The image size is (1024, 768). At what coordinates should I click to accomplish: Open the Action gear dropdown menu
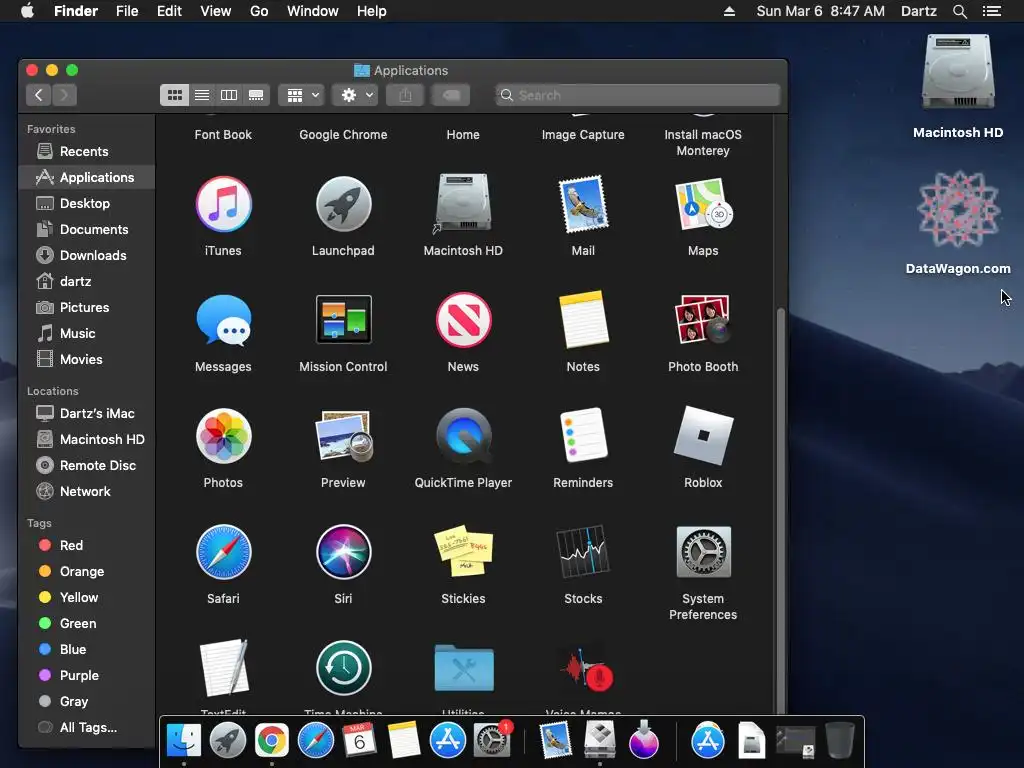pos(355,95)
